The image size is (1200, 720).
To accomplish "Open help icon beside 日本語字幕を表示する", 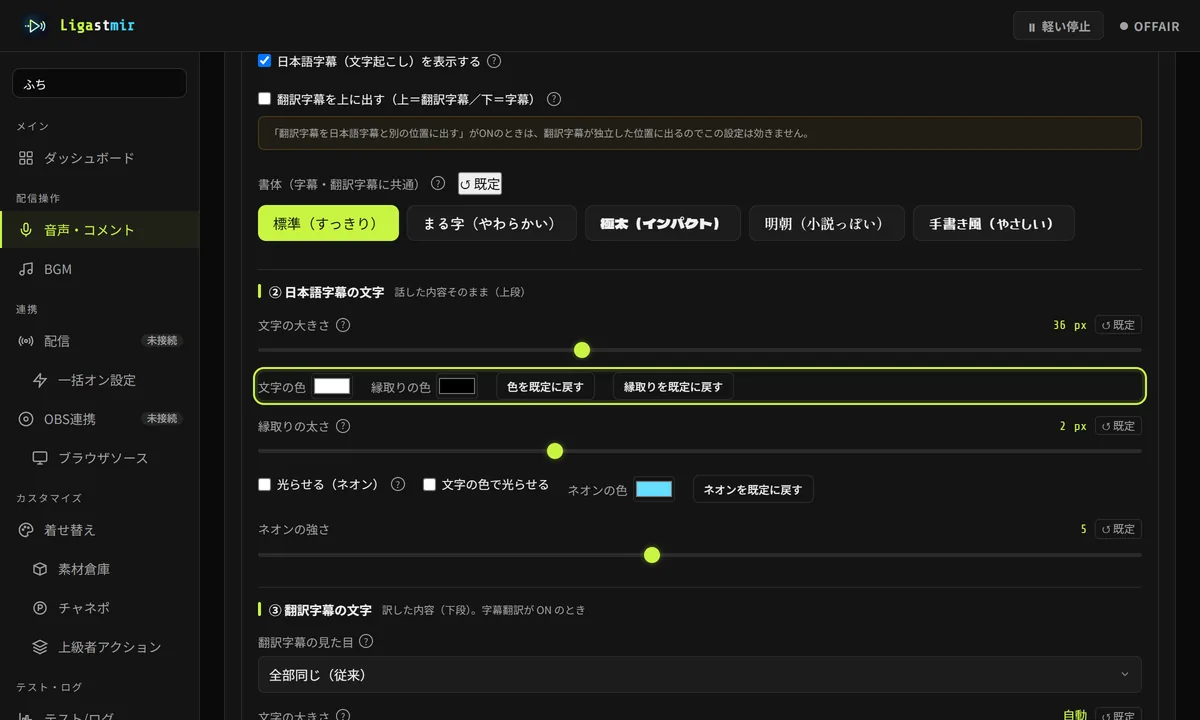I will [x=494, y=61].
